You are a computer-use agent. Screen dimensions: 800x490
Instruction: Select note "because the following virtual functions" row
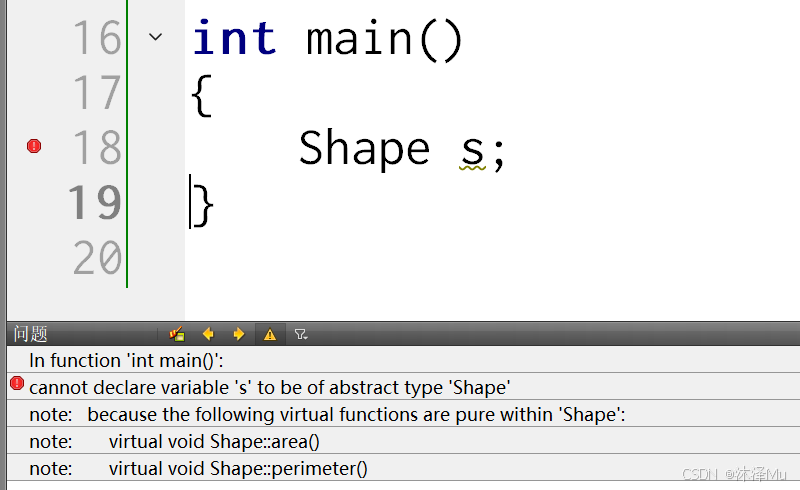pyautogui.click(x=403, y=414)
